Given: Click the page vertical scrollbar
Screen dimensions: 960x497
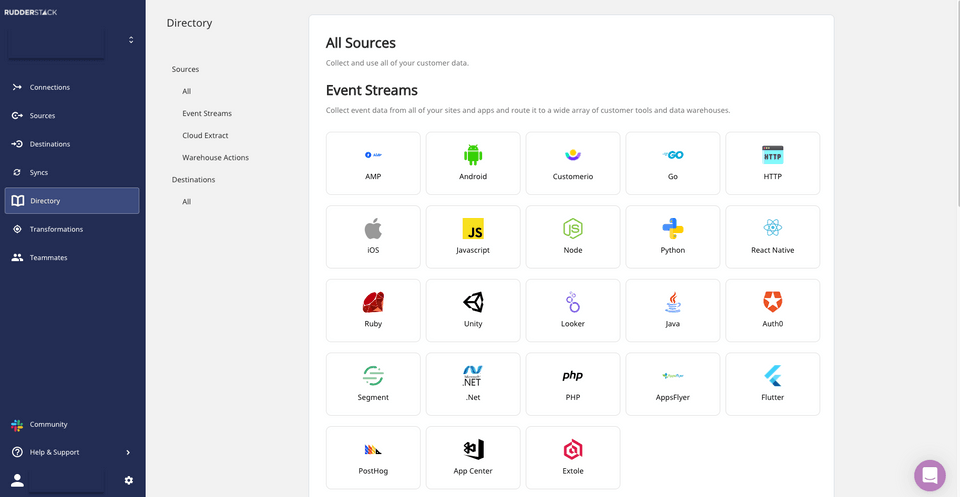Looking at the screenshot, I should click(x=957, y=104).
